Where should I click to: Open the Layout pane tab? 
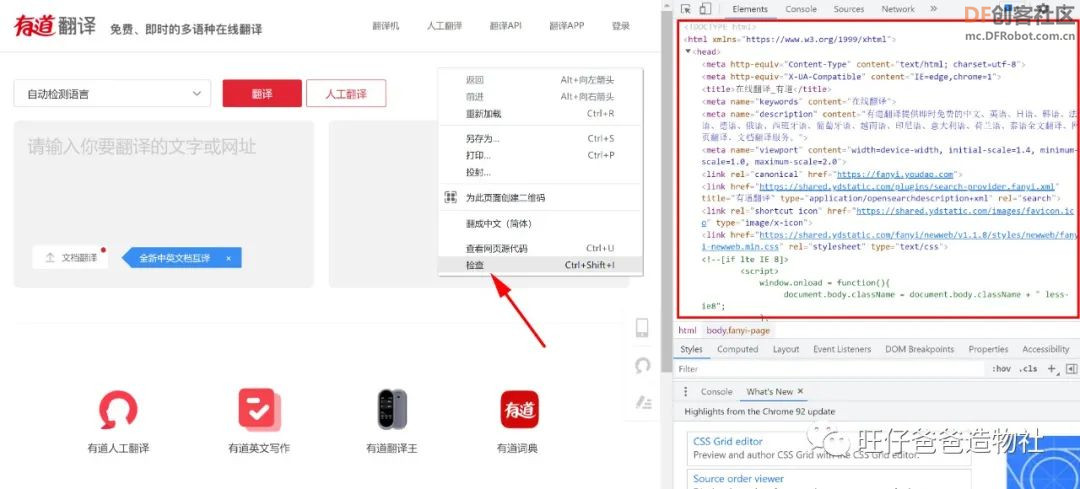click(x=786, y=349)
